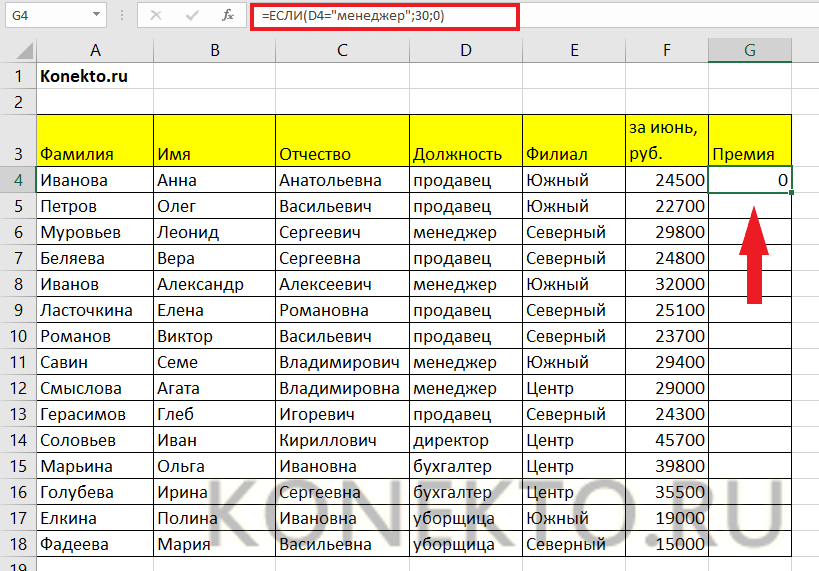Click the Cancel (X) formula icon
This screenshot has height=571, width=819.
[x=156, y=15]
